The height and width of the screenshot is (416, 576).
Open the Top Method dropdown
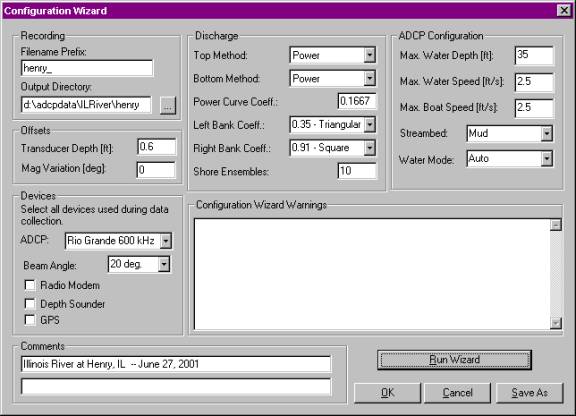point(370,55)
